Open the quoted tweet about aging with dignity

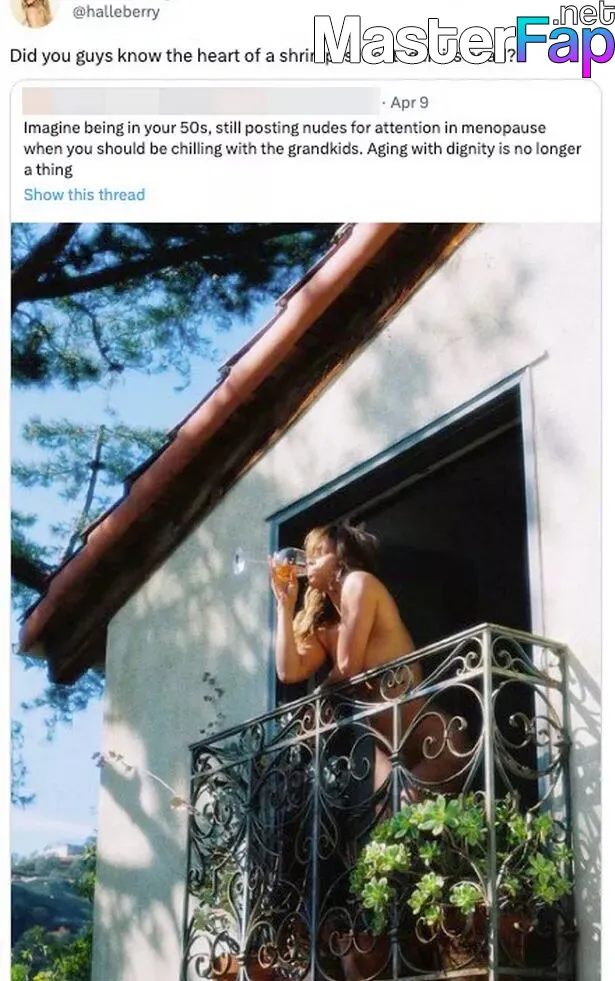(x=303, y=148)
